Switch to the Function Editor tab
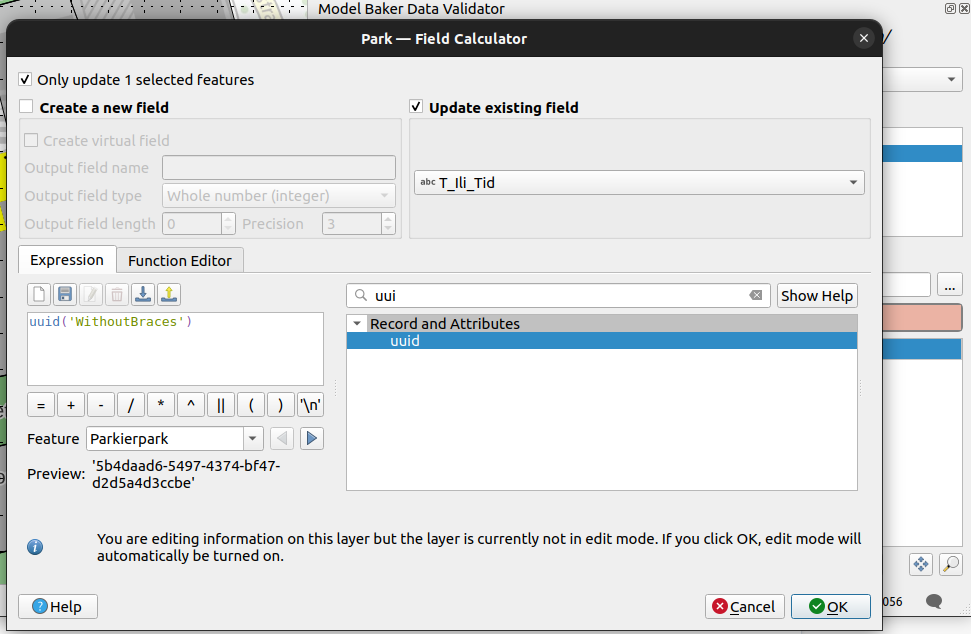Image resolution: width=971 pixels, height=634 pixels. point(180,260)
